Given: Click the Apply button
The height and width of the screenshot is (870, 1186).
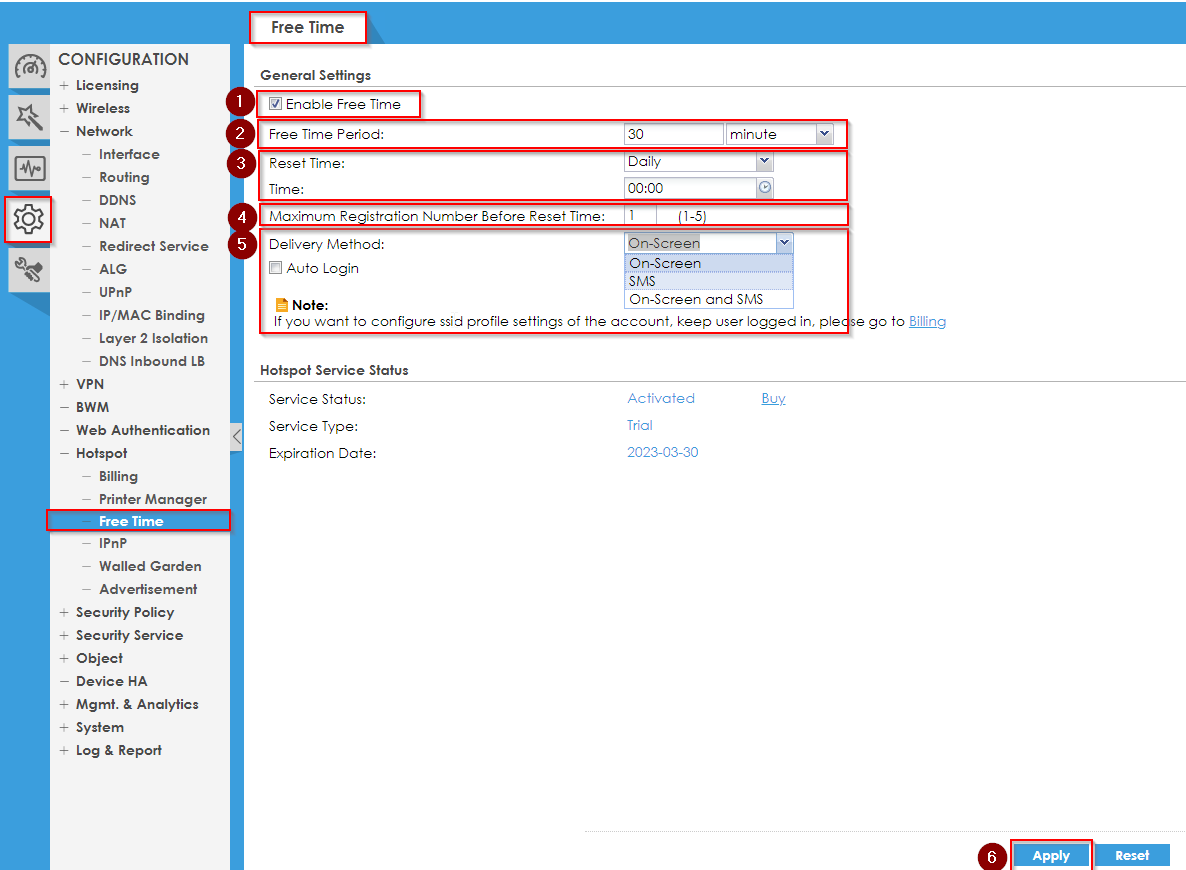Looking at the screenshot, I should pos(1050,855).
